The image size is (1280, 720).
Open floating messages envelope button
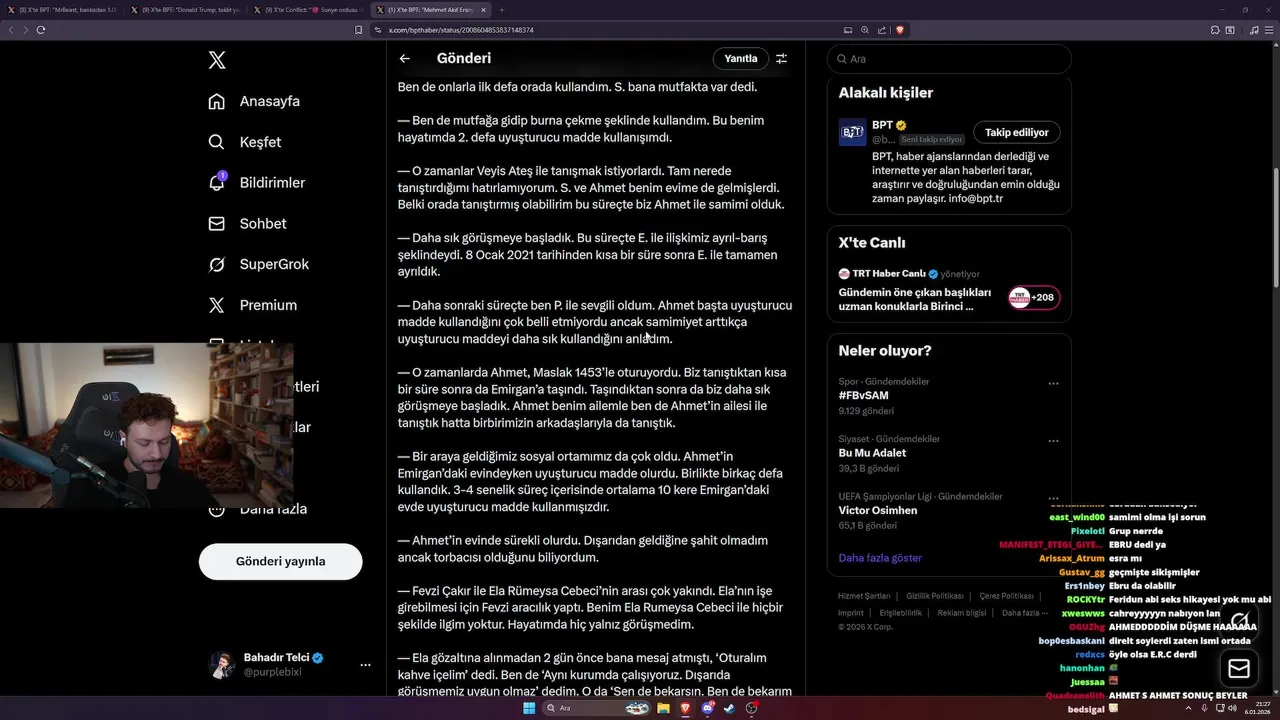click(x=1239, y=668)
